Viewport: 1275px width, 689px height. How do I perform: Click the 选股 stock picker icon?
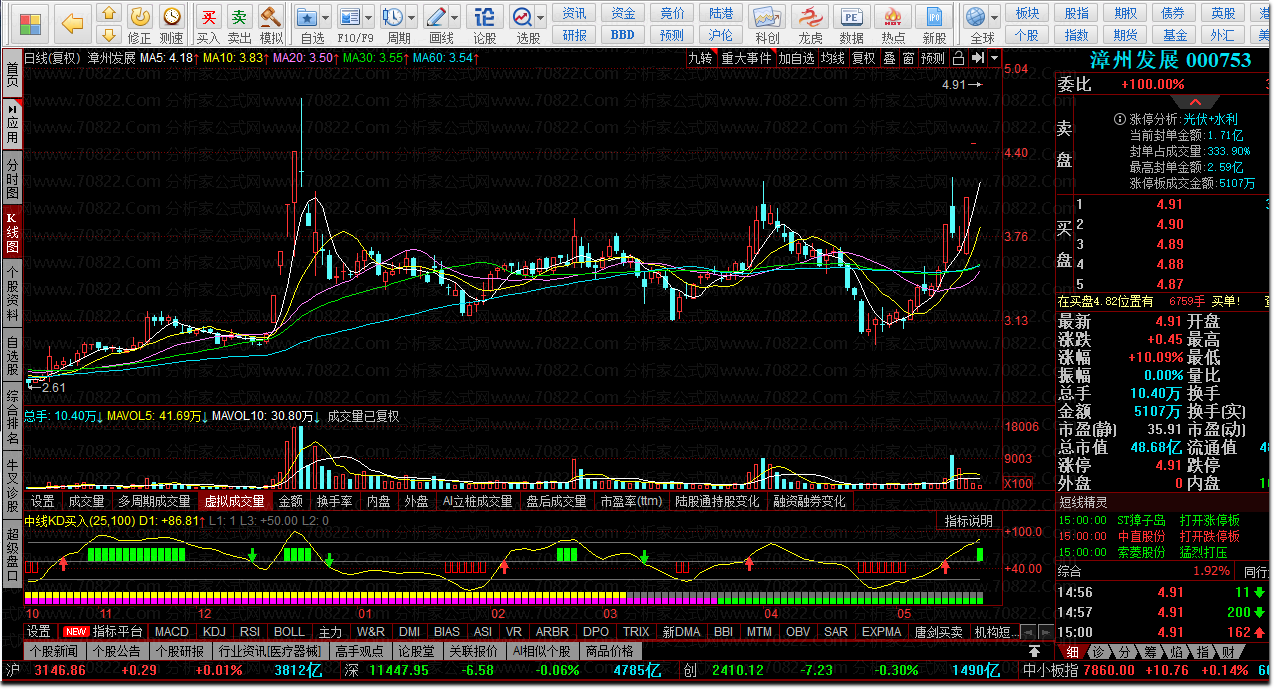[x=523, y=17]
